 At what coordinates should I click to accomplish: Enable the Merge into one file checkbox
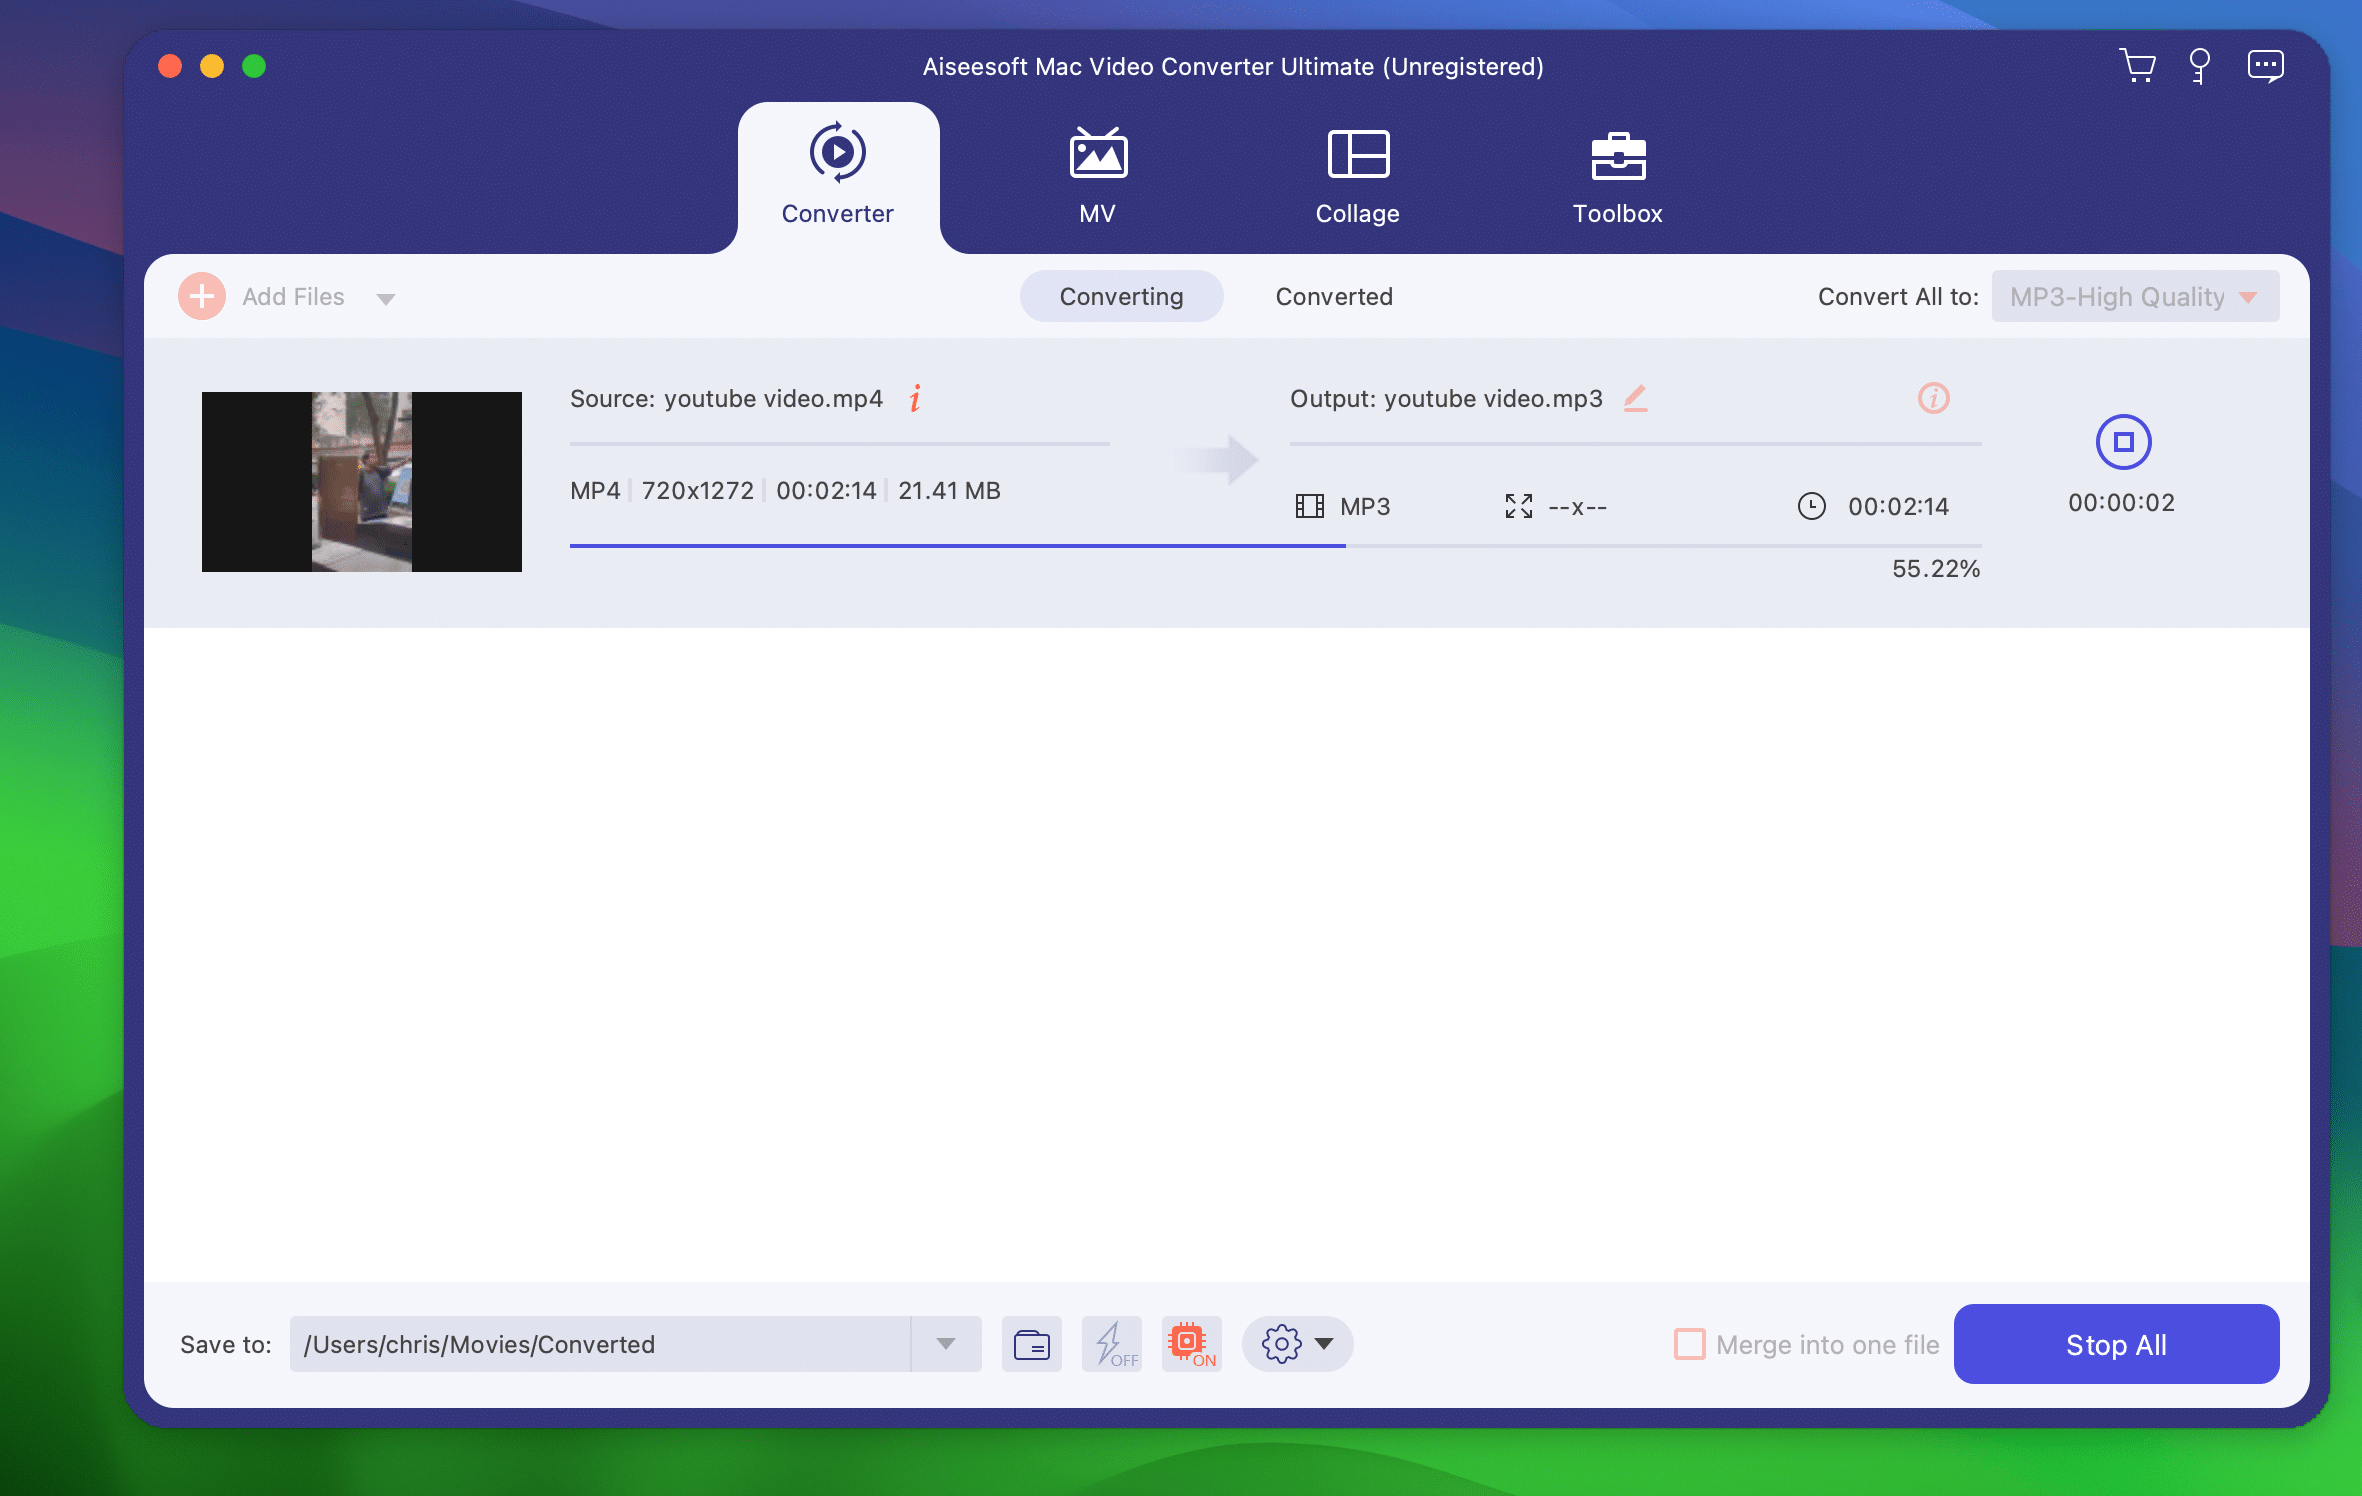coord(1689,1344)
